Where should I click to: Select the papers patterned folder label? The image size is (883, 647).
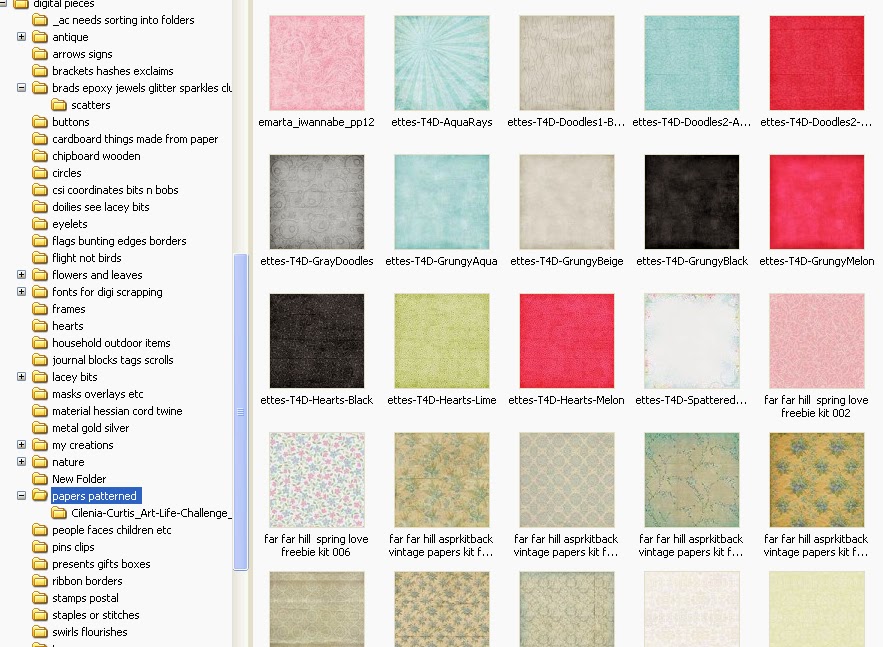pos(95,496)
